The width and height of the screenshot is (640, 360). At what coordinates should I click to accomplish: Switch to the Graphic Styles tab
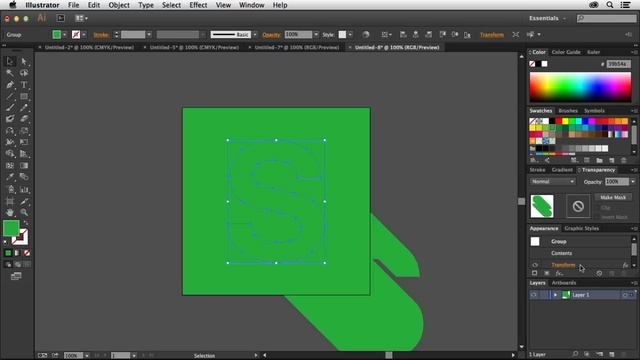pyautogui.click(x=582, y=229)
